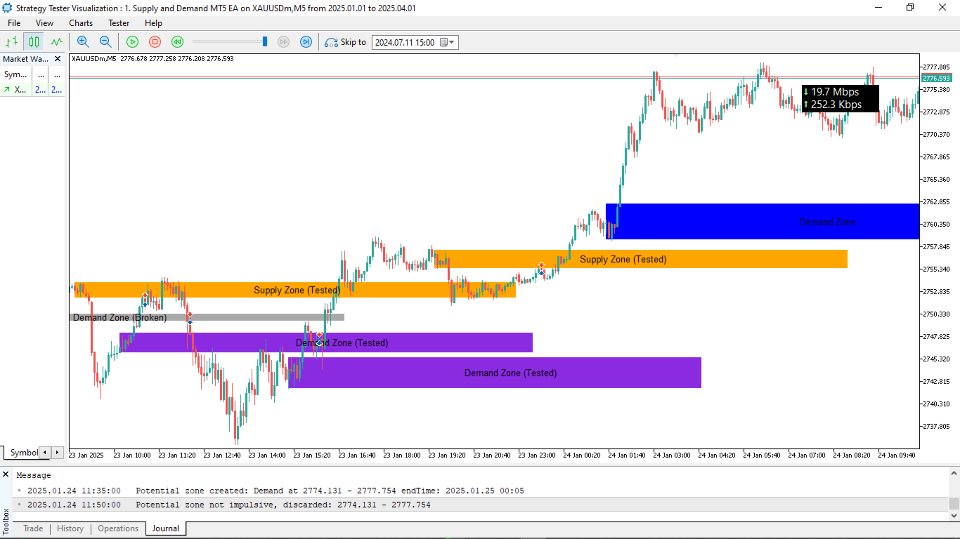Switch to the Operations tab
The image size is (960, 539).
118,528
